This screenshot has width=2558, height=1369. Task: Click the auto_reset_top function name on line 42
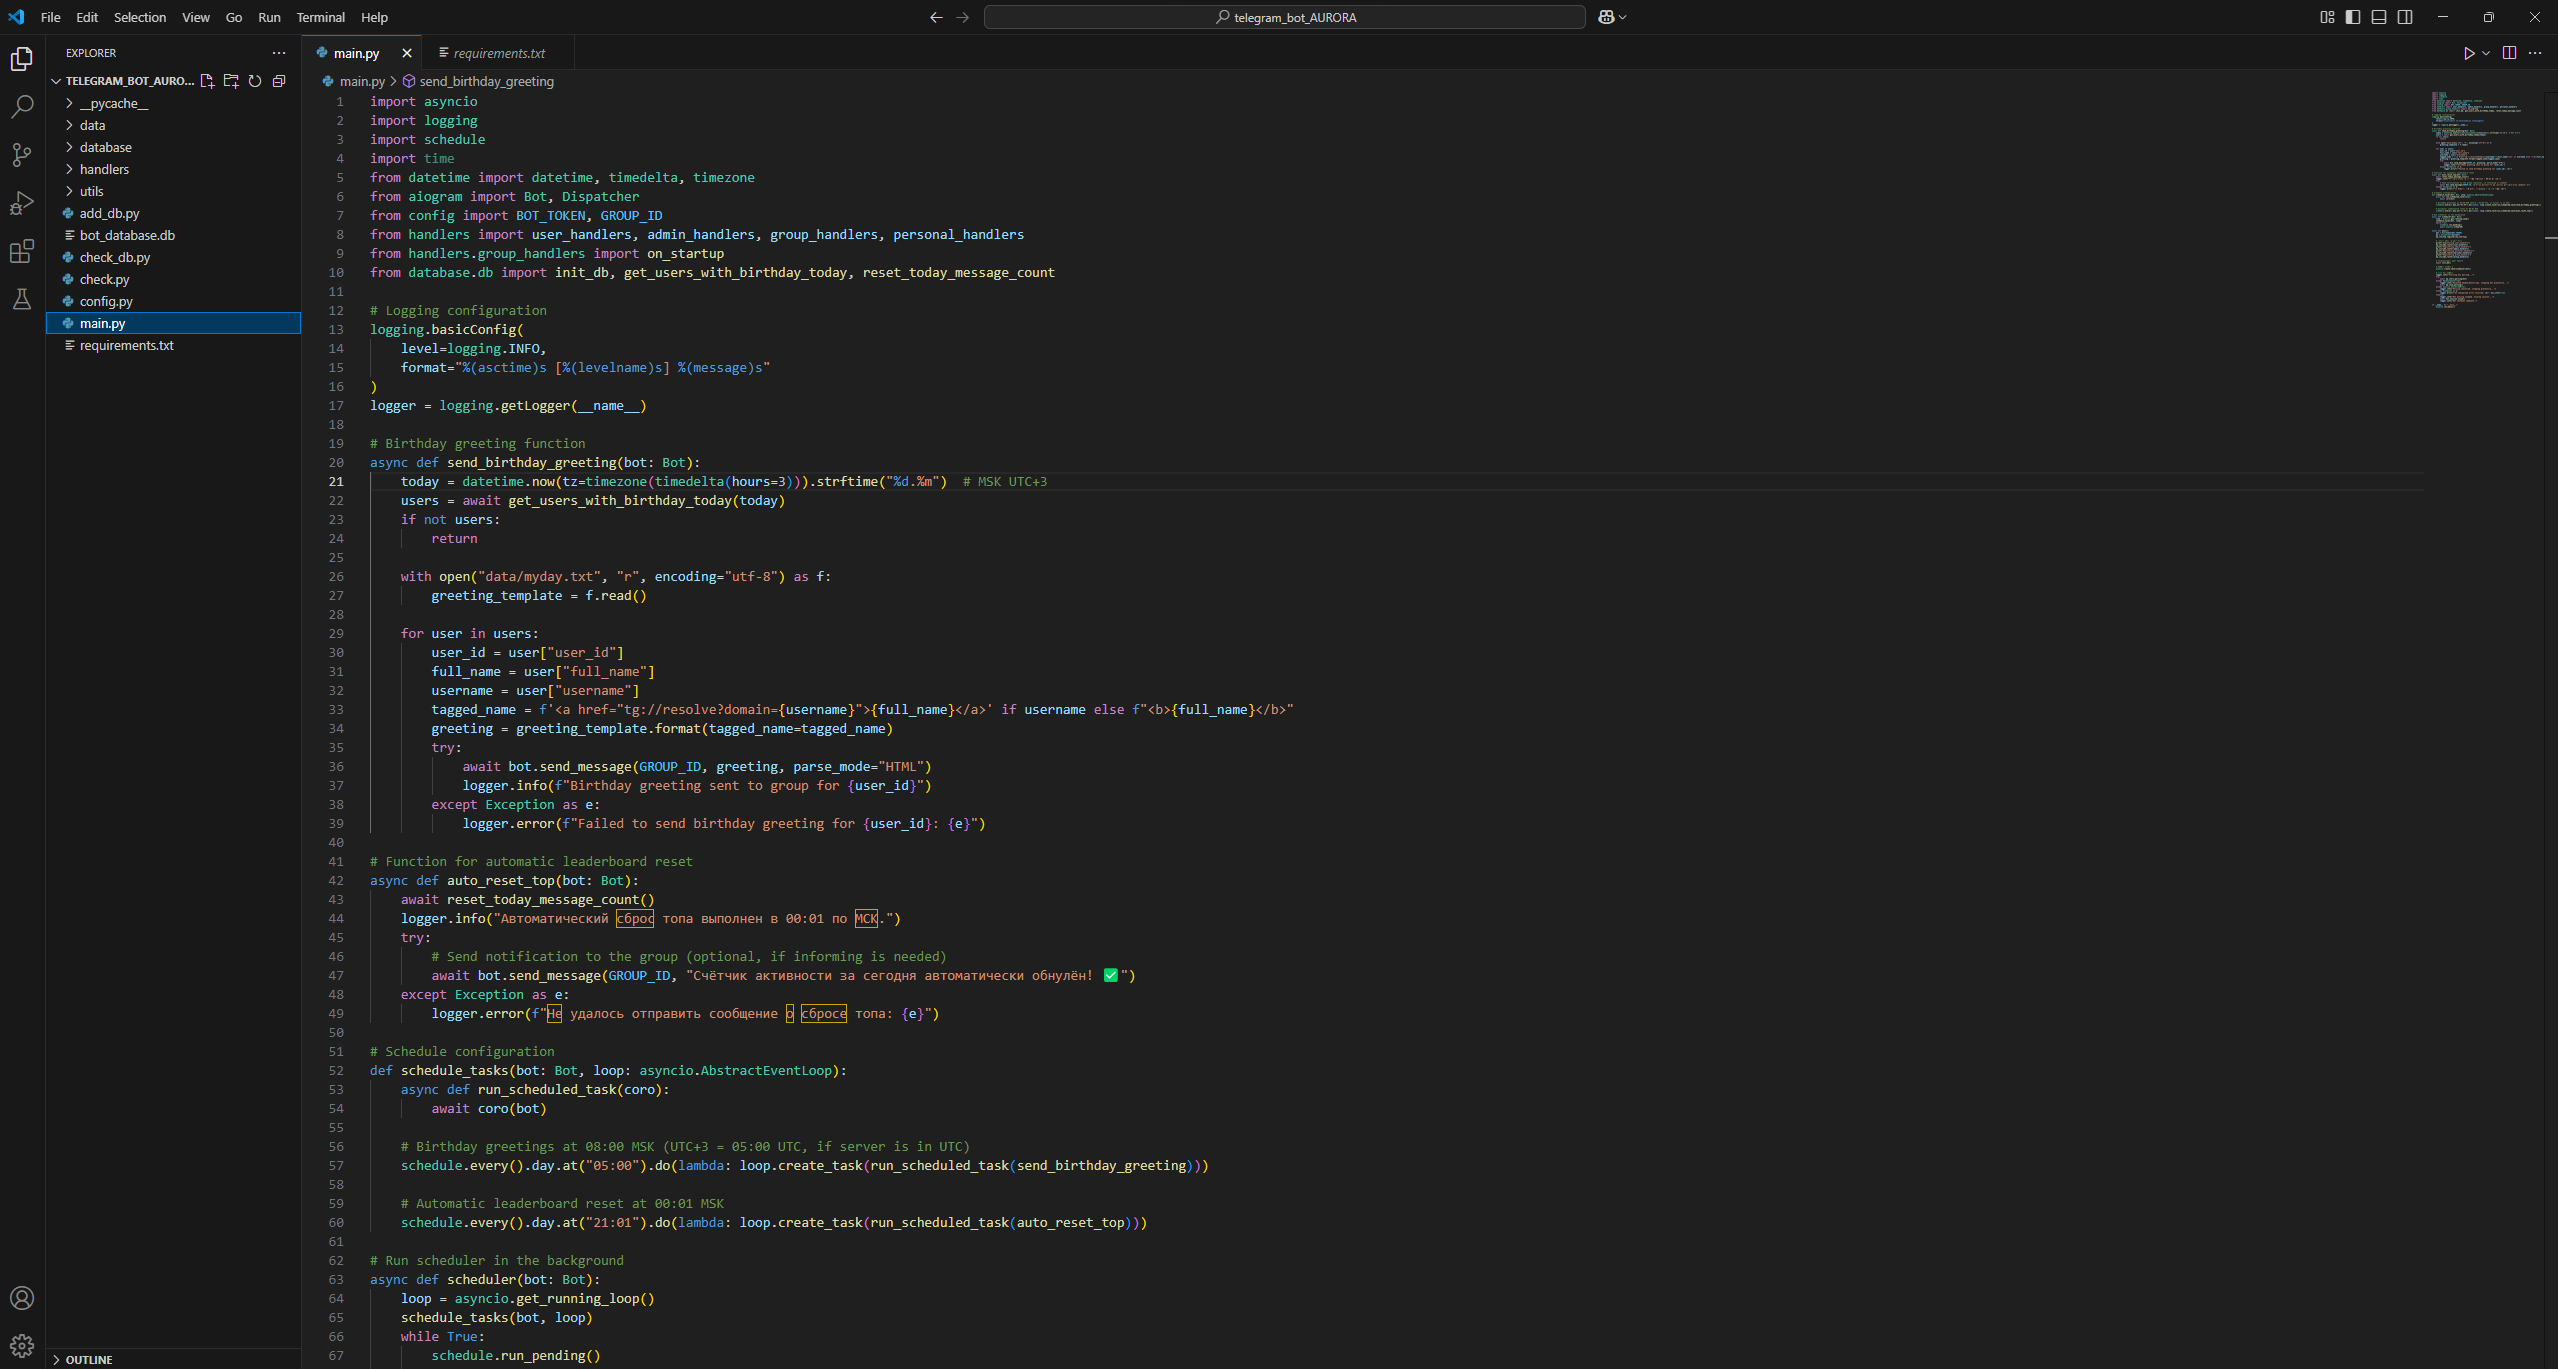tap(500, 880)
